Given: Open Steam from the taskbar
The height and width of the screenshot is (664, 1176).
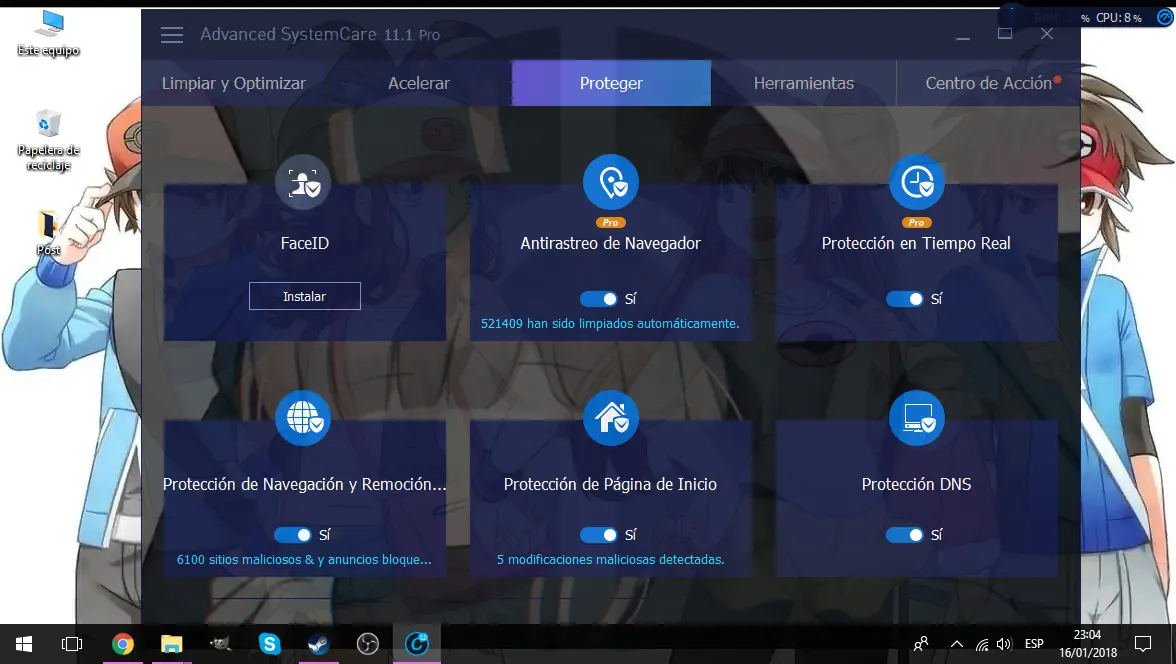Looking at the screenshot, I should [319, 644].
